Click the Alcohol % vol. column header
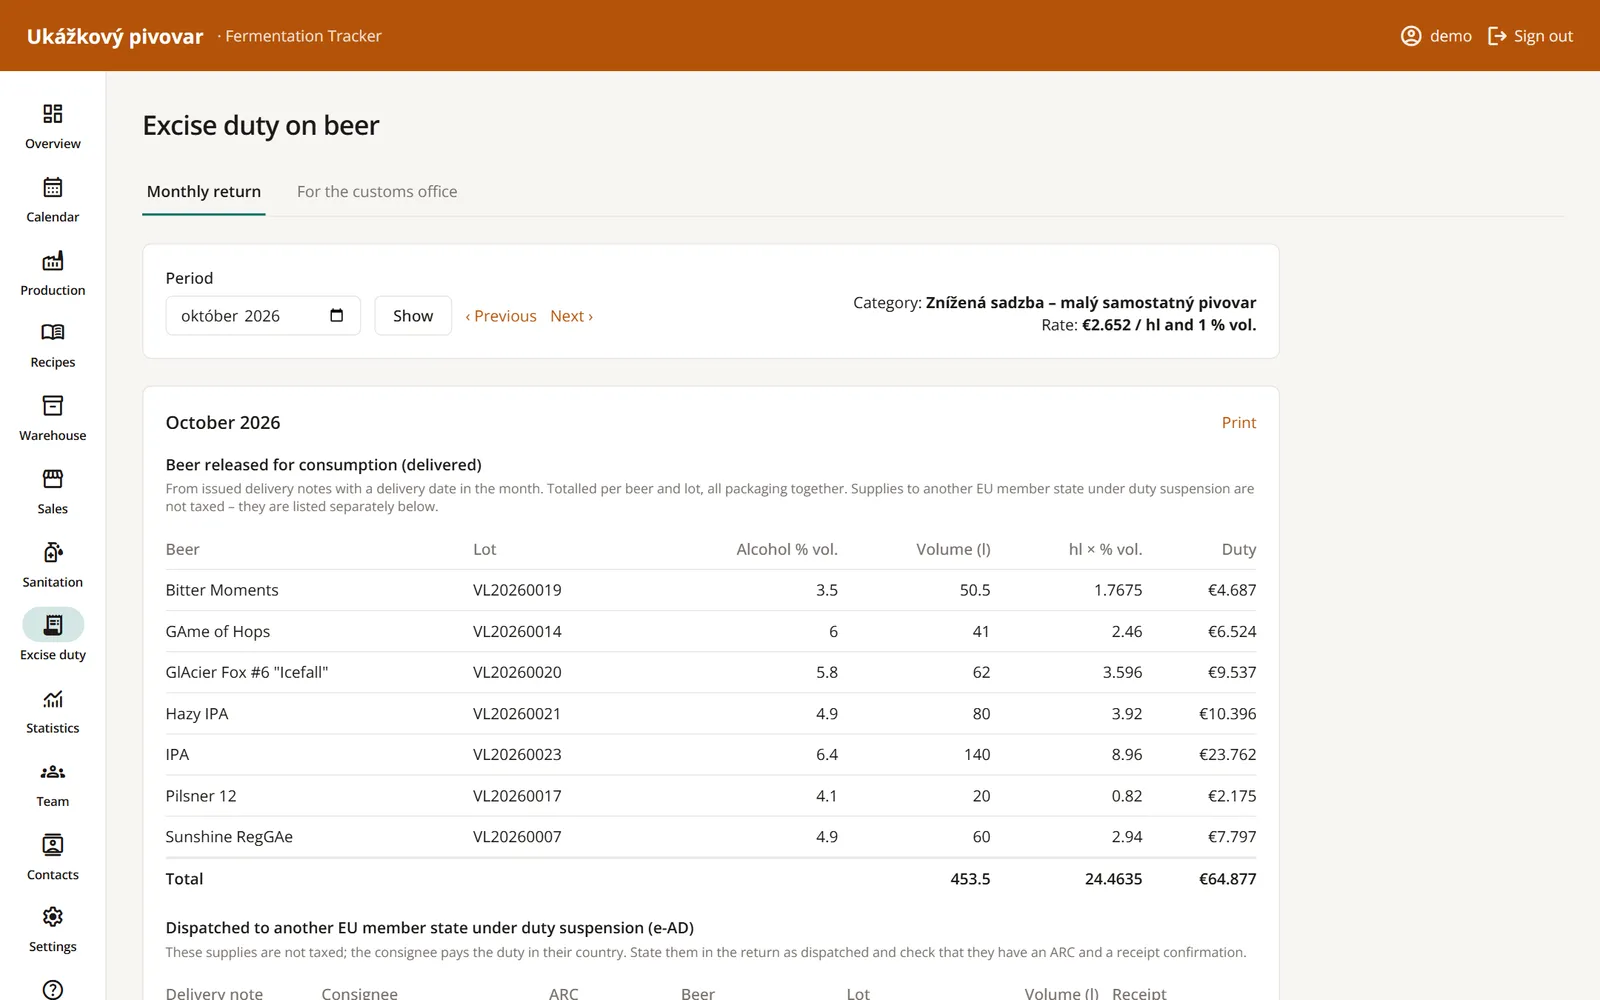The image size is (1600, 1000). coord(787,550)
